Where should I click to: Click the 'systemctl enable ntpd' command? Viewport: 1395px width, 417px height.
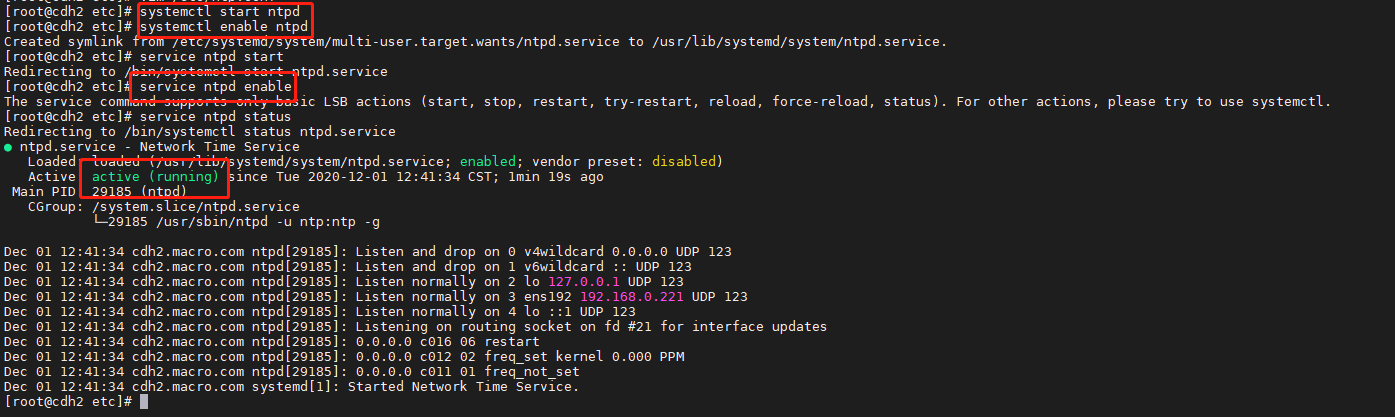point(222,25)
